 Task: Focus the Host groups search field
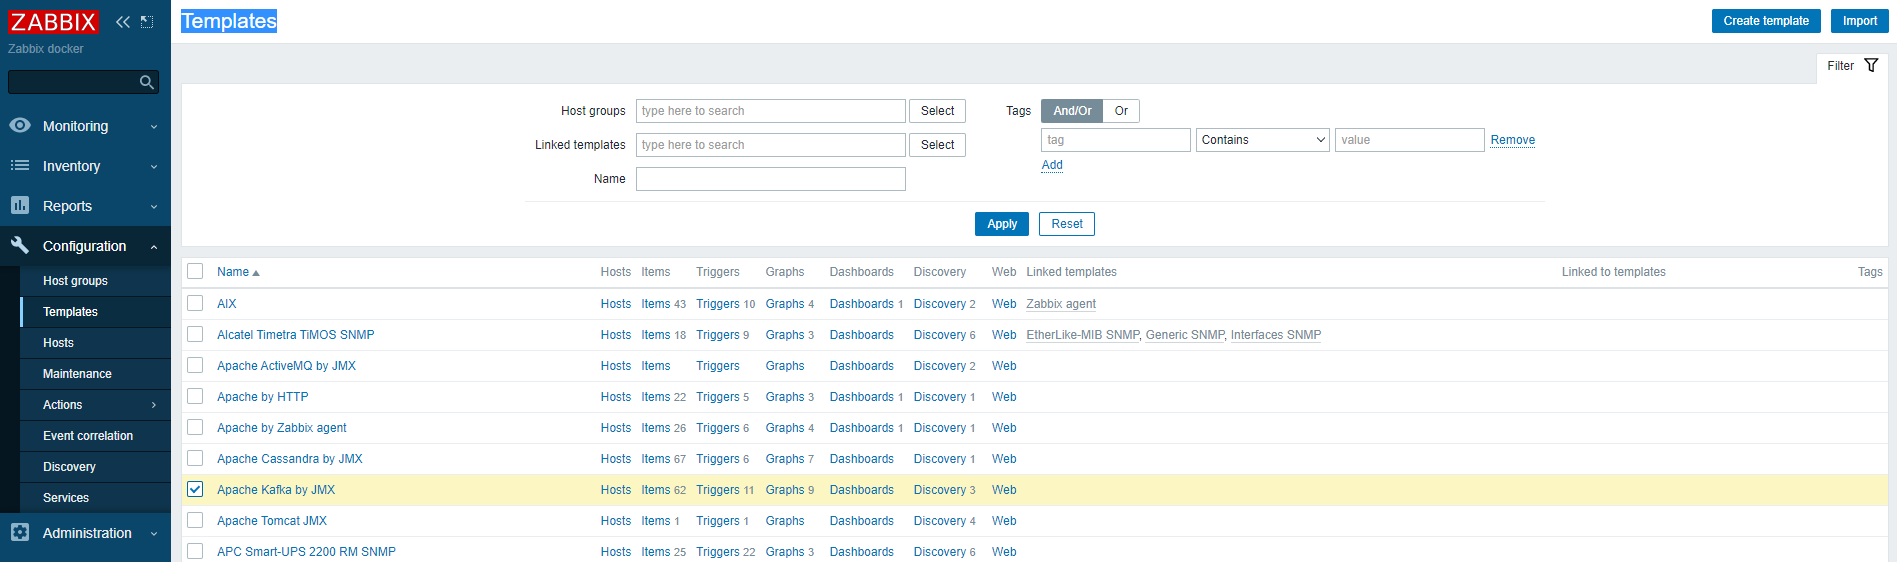[771, 111]
